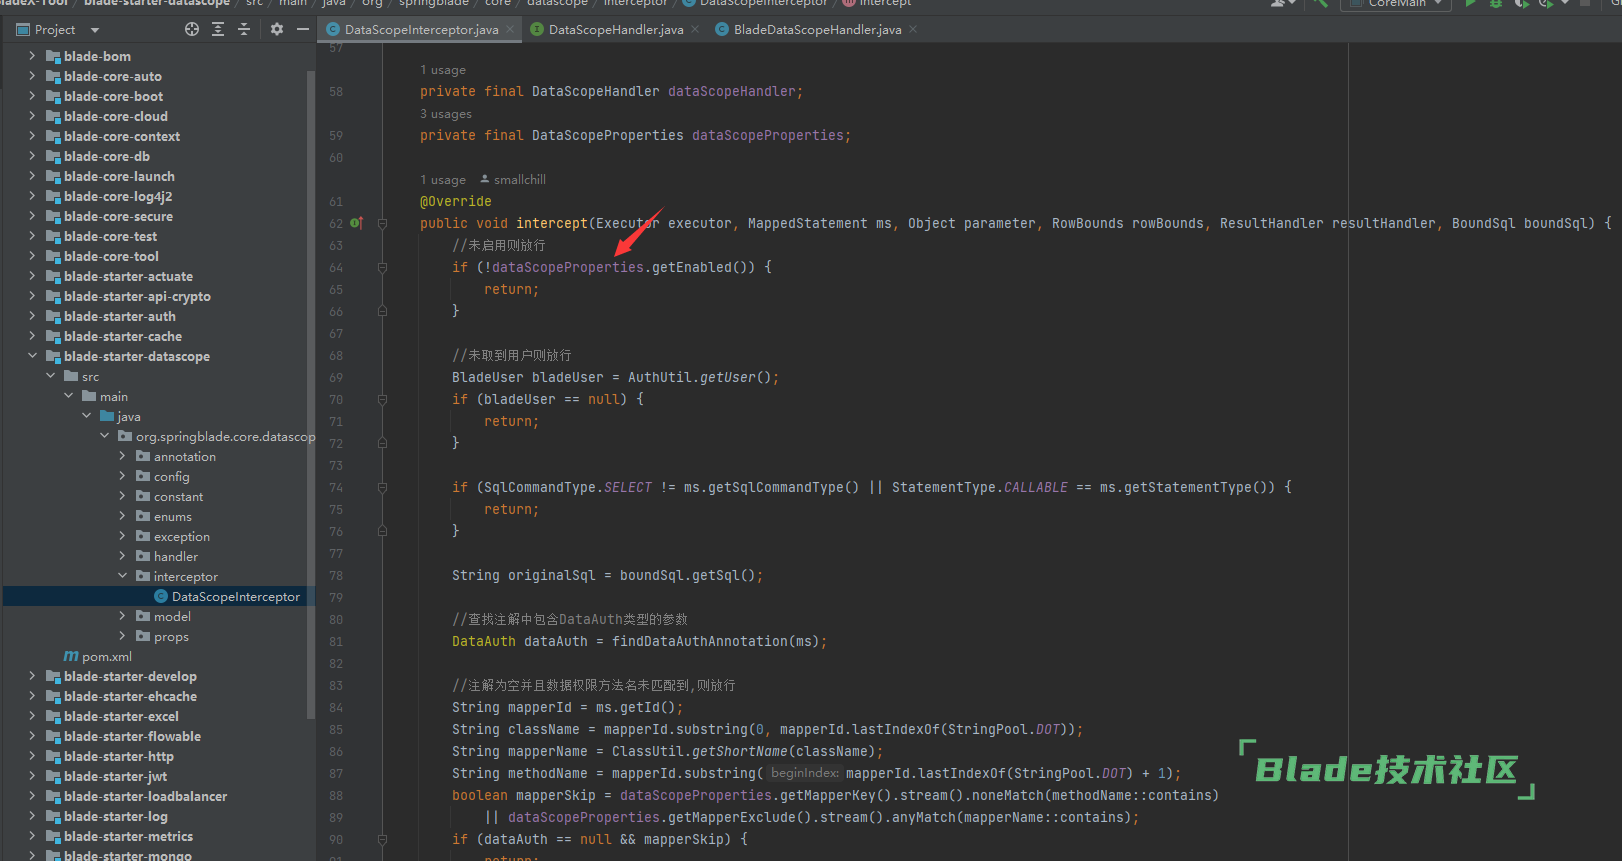Collapse the interceptor package
Viewport: 1622px width, 861px height.
122,576
